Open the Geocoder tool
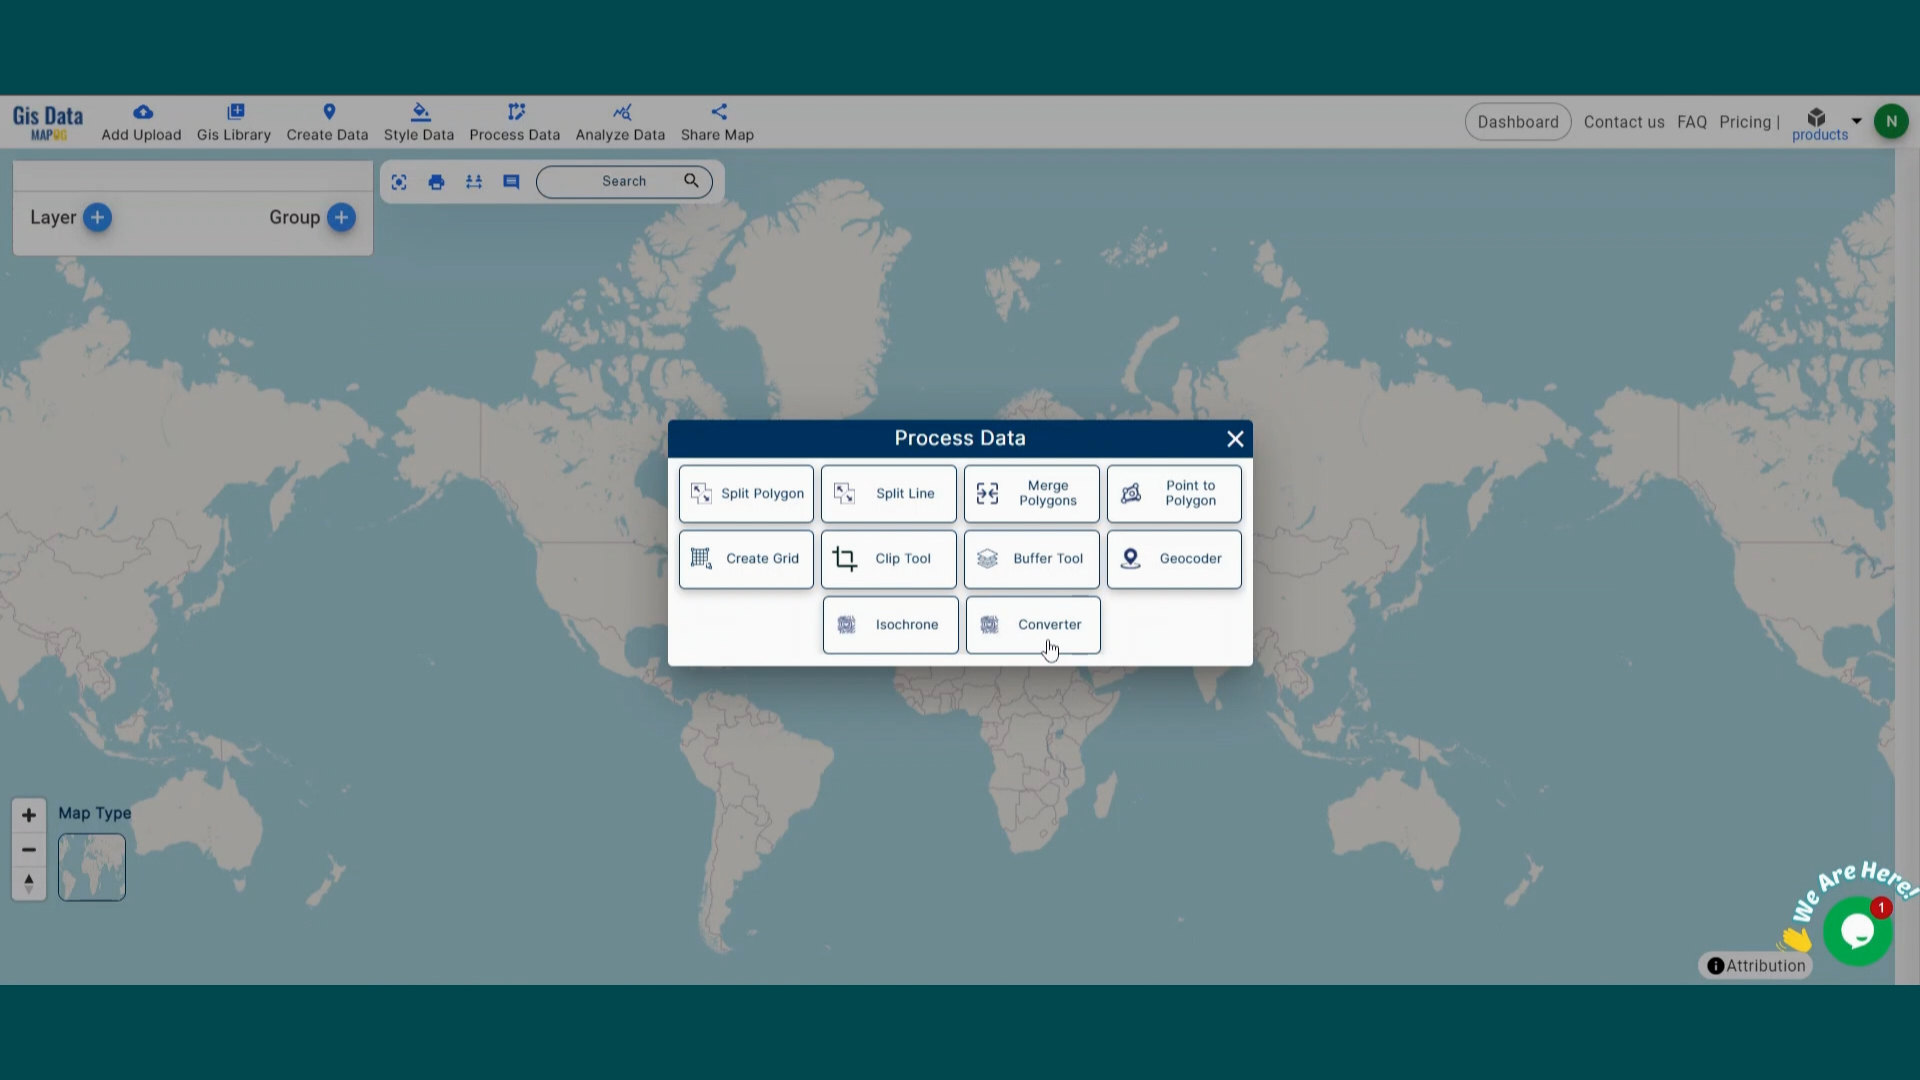The image size is (1920, 1080). [1173, 559]
